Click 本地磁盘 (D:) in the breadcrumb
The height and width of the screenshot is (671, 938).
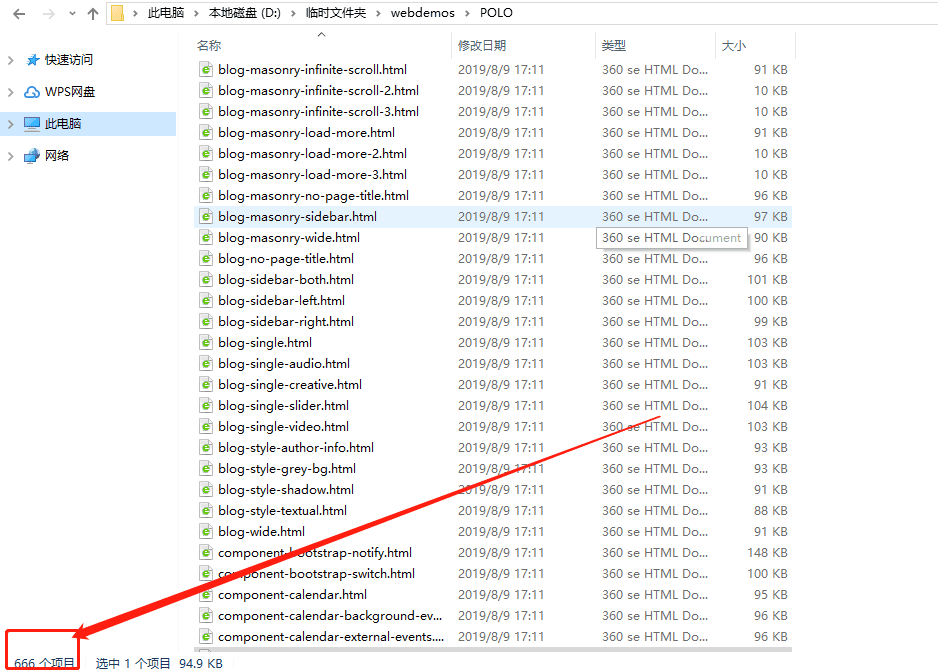[245, 13]
